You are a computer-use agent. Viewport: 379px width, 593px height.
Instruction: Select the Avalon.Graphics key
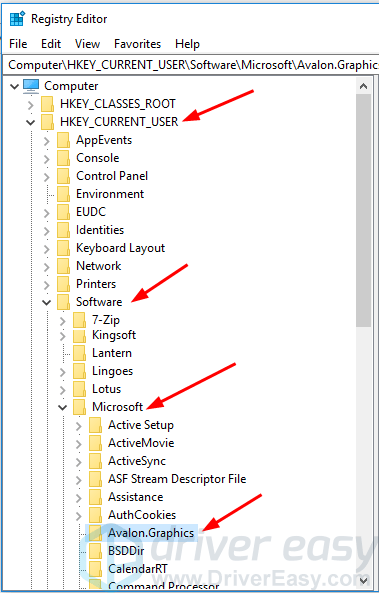pyautogui.click(x=151, y=533)
